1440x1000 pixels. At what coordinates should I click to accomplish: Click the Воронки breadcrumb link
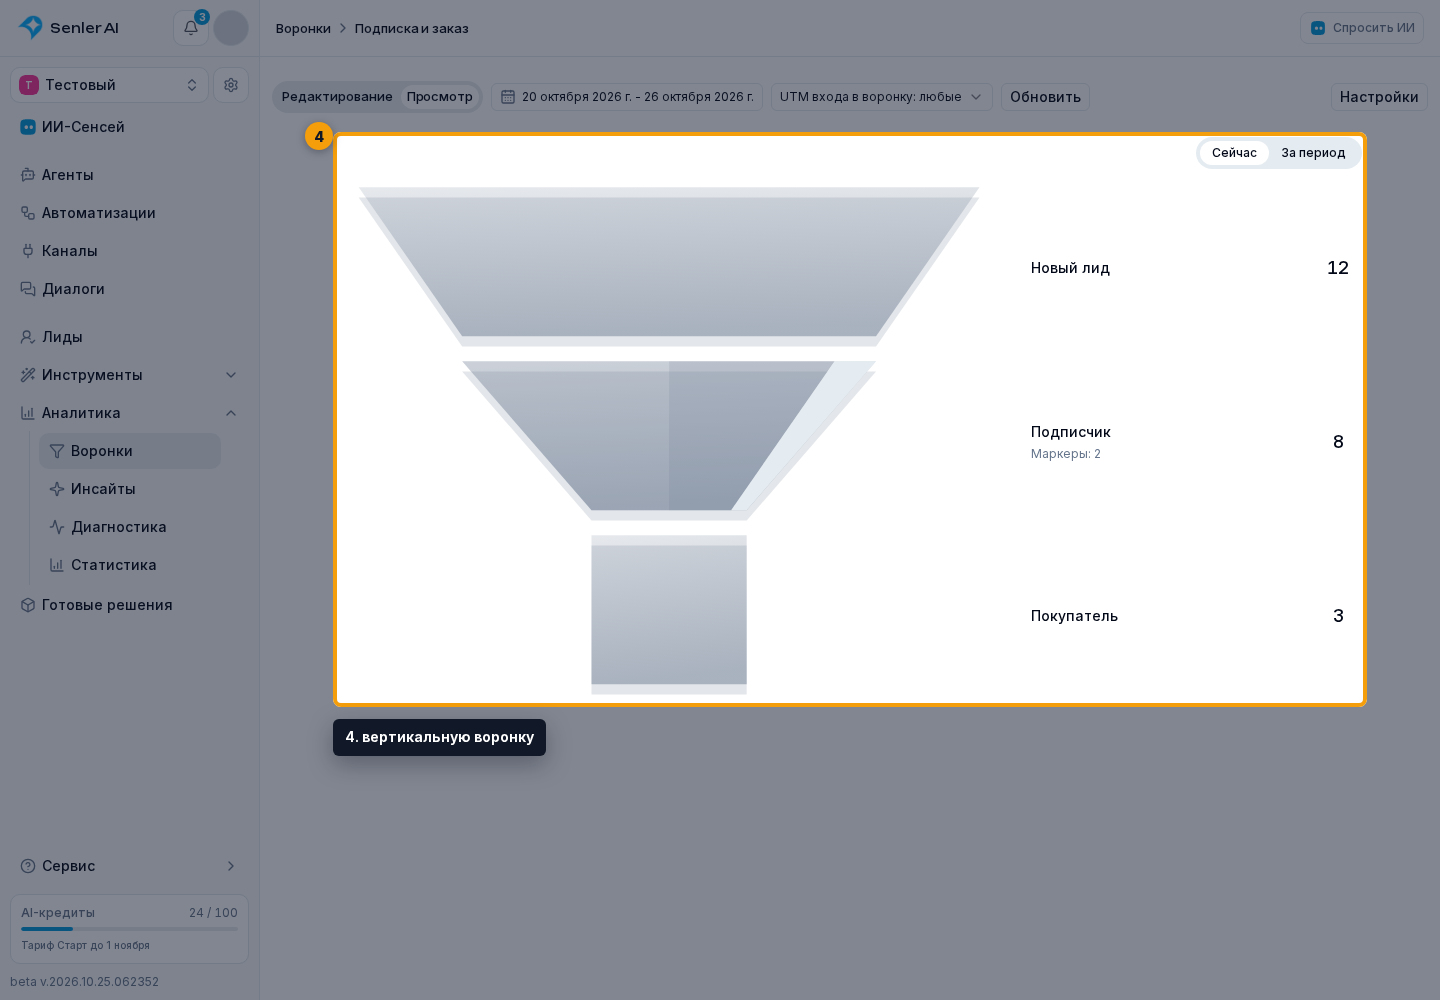point(303,28)
